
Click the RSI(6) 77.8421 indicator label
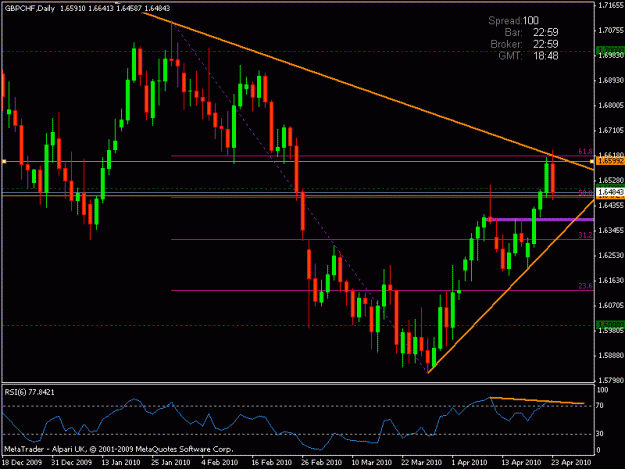[29, 392]
